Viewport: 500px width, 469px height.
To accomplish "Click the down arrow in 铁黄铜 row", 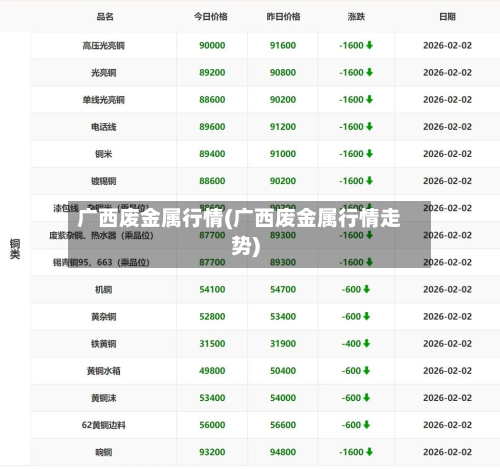I will tap(367, 343).
